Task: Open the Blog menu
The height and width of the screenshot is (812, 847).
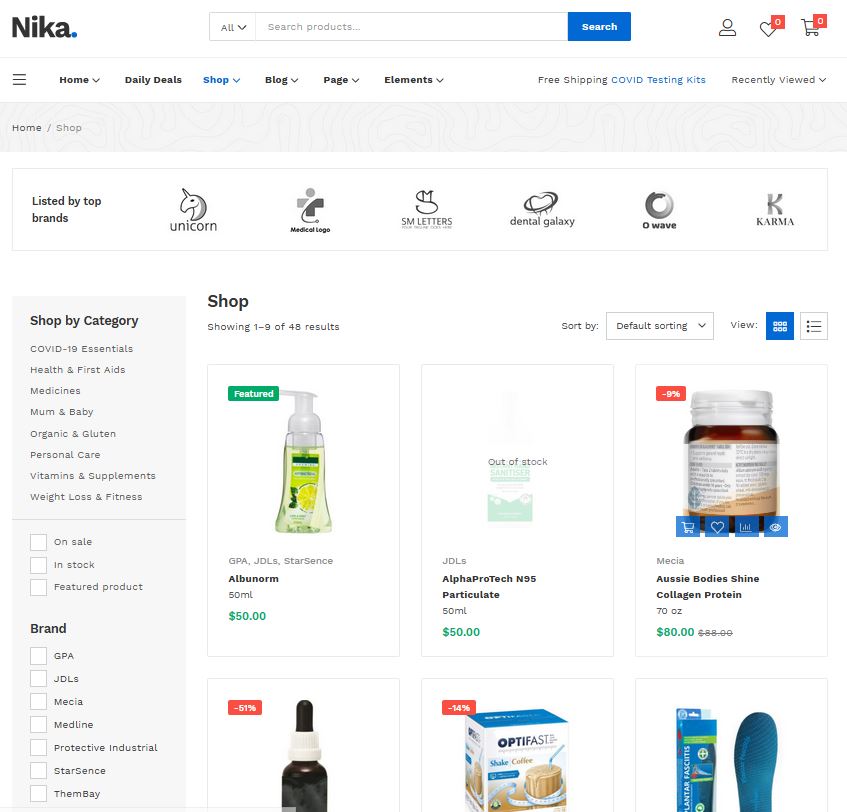Action: 281,79
